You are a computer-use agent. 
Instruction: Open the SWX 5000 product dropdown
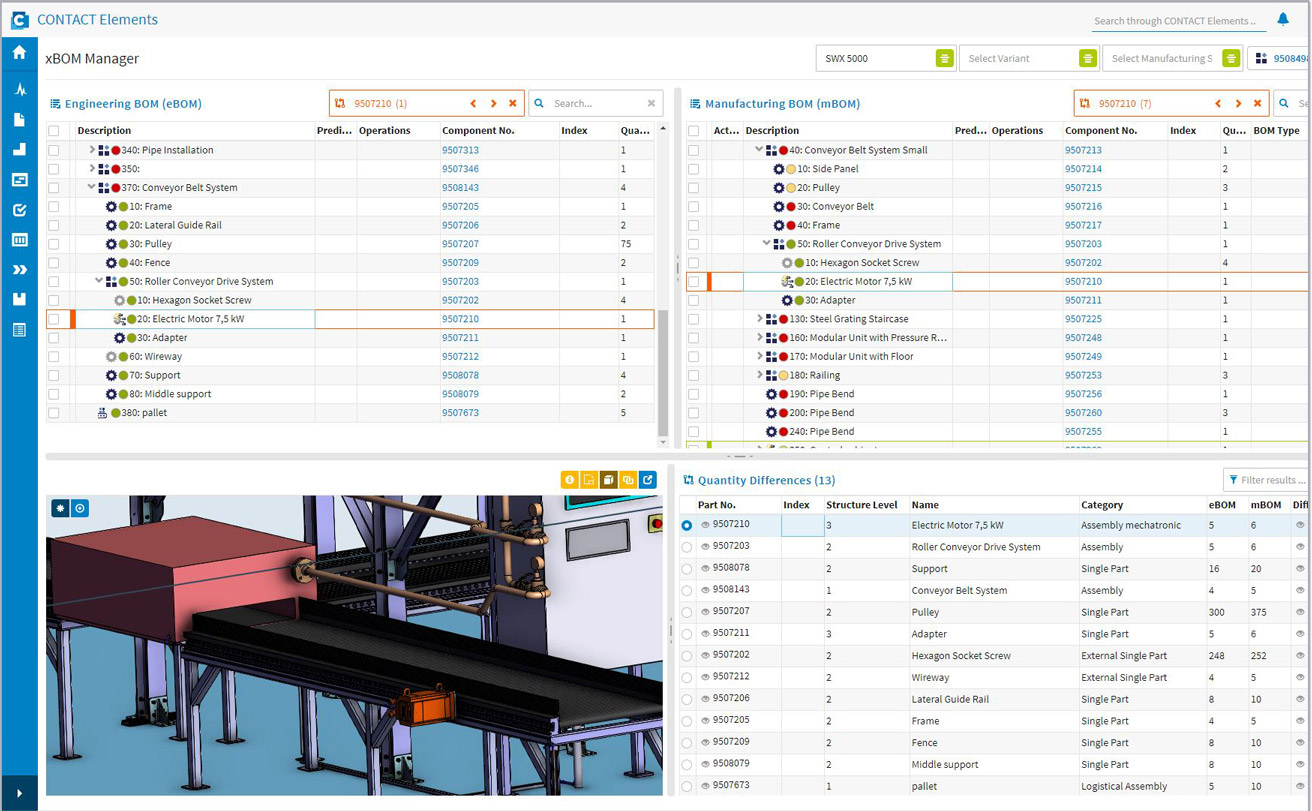pos(944,59)
